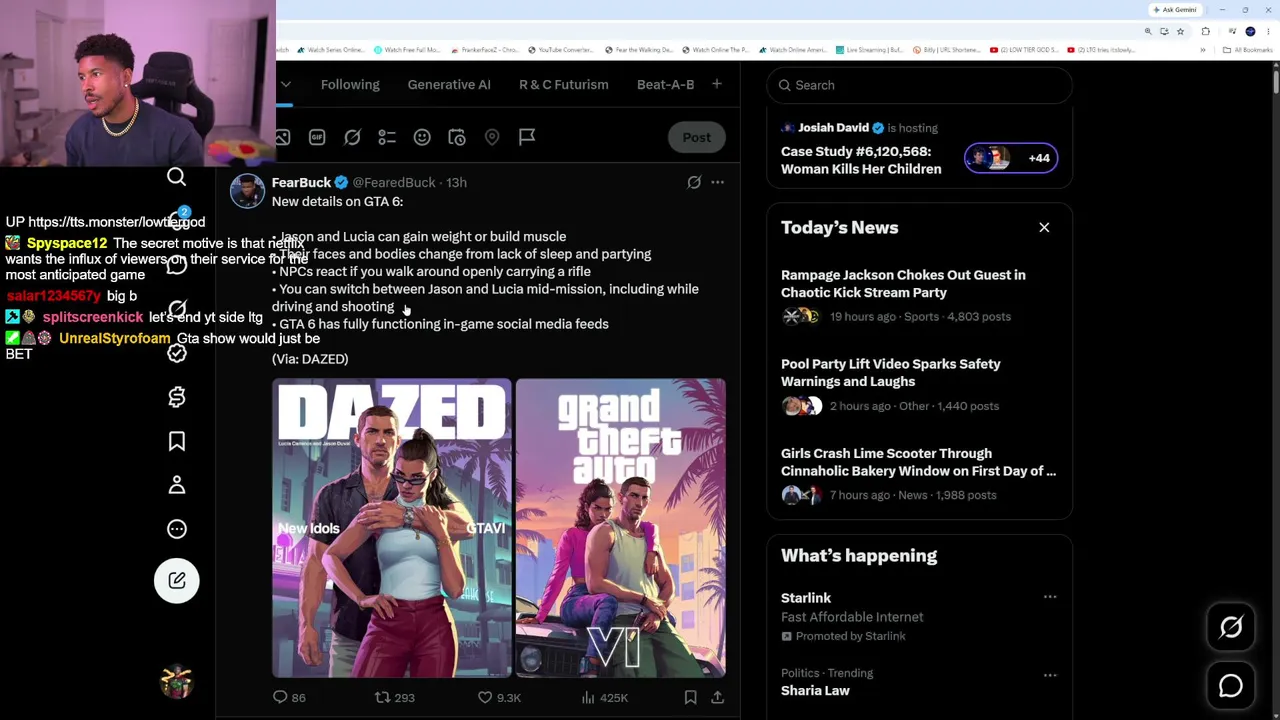Join the Josiah David space with +44 listeners
This screenshot has height=720, width=1280.
tap(1010, 158)
